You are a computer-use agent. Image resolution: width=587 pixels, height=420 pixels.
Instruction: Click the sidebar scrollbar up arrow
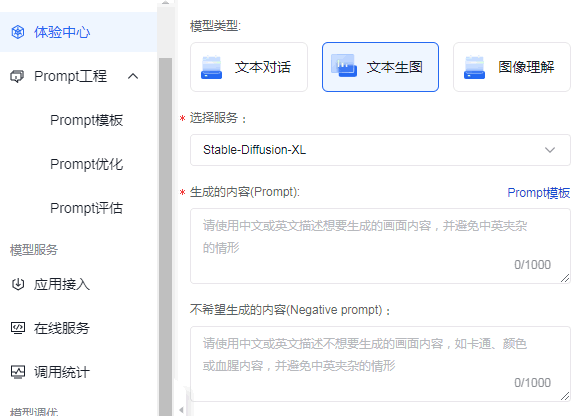[165, 3]
